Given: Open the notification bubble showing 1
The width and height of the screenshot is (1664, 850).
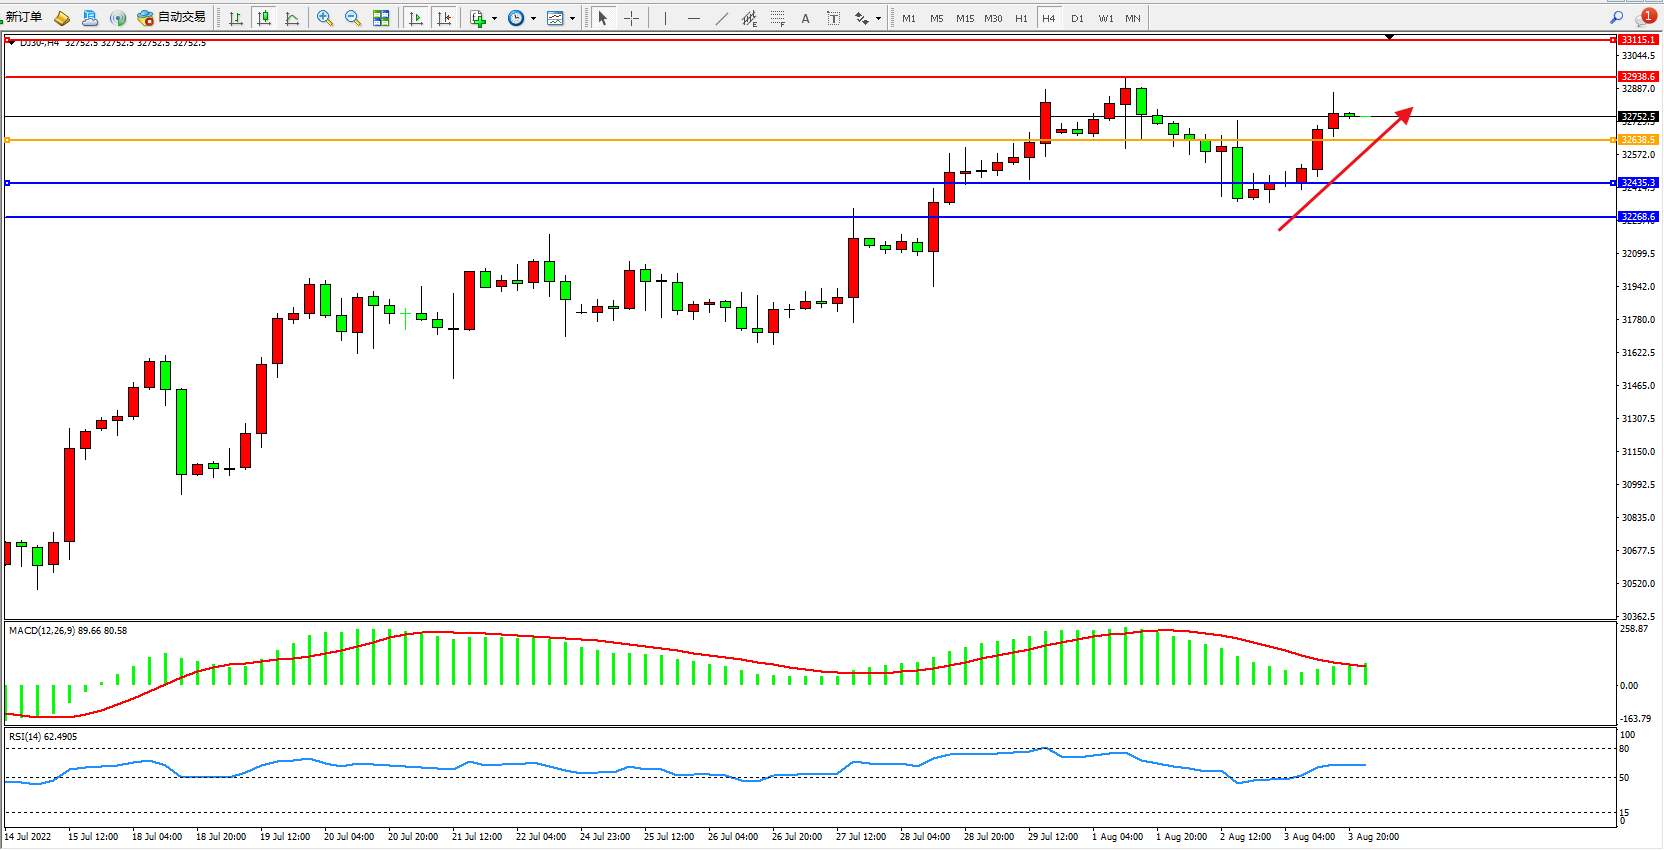Looking at the screenshot, I should coord(1646,17).
